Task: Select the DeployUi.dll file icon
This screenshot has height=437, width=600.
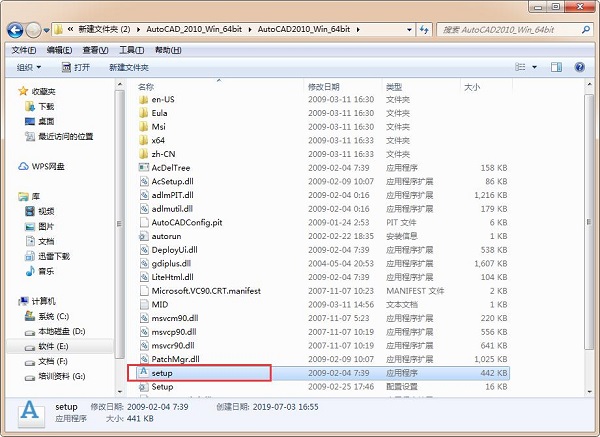Action: (x=143, y=250)
